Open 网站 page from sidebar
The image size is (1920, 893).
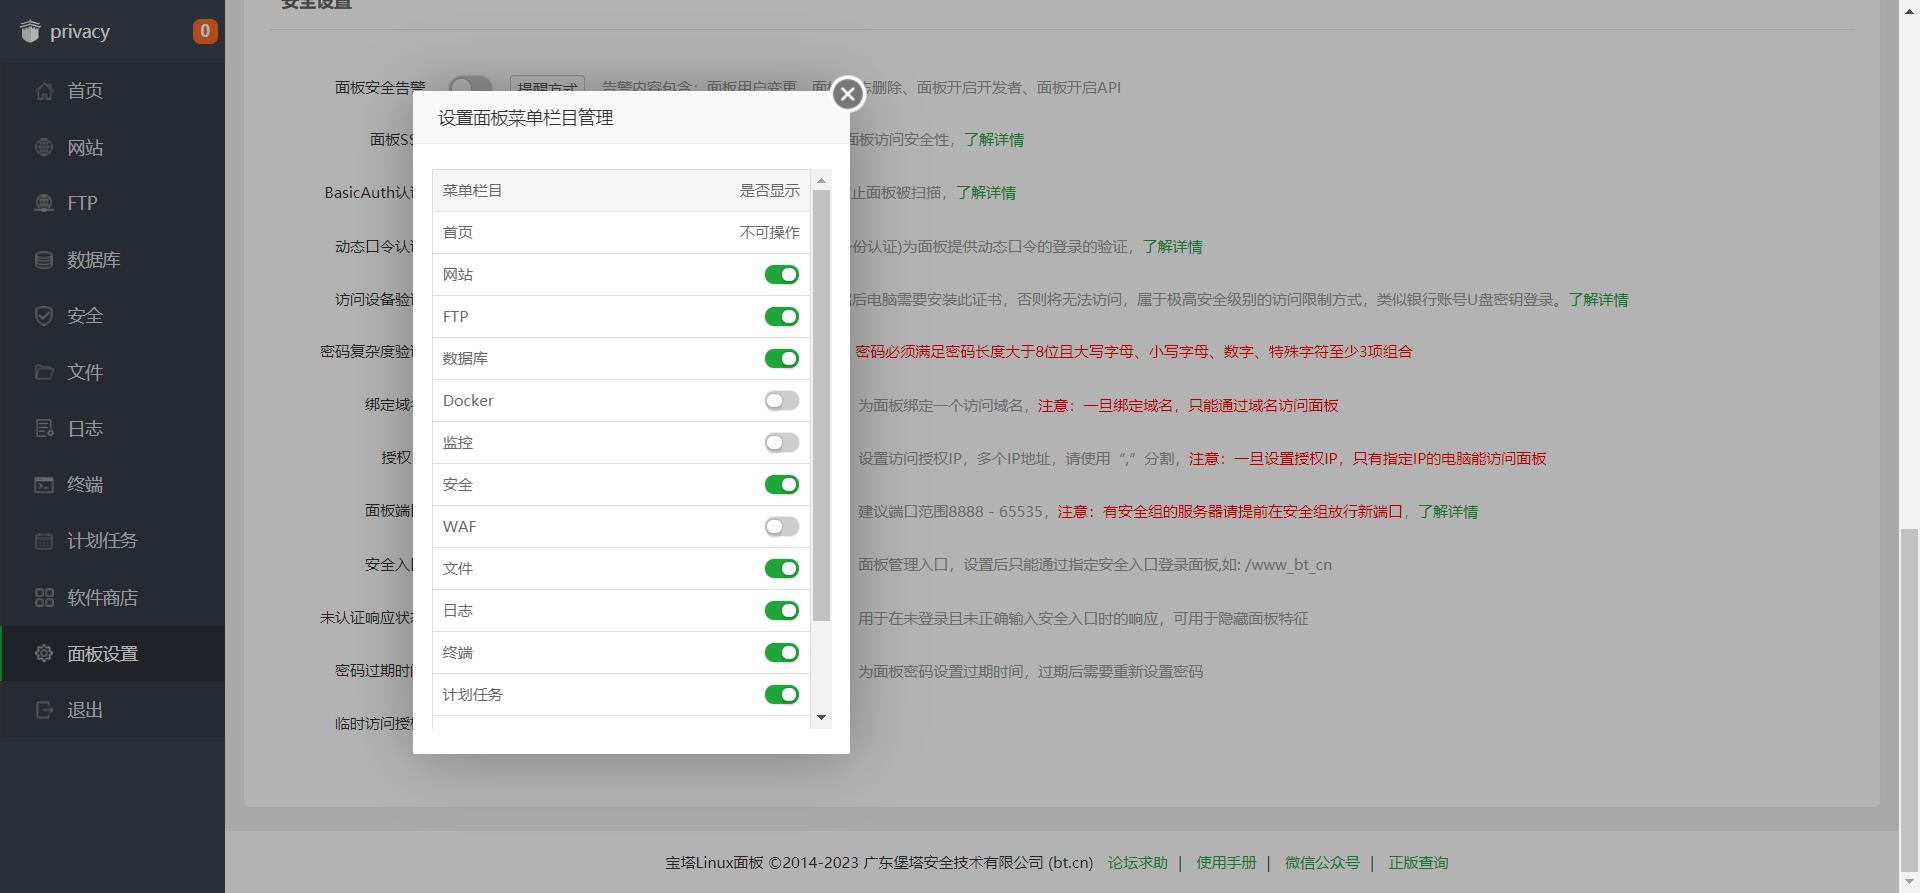[x=113, y=147]
